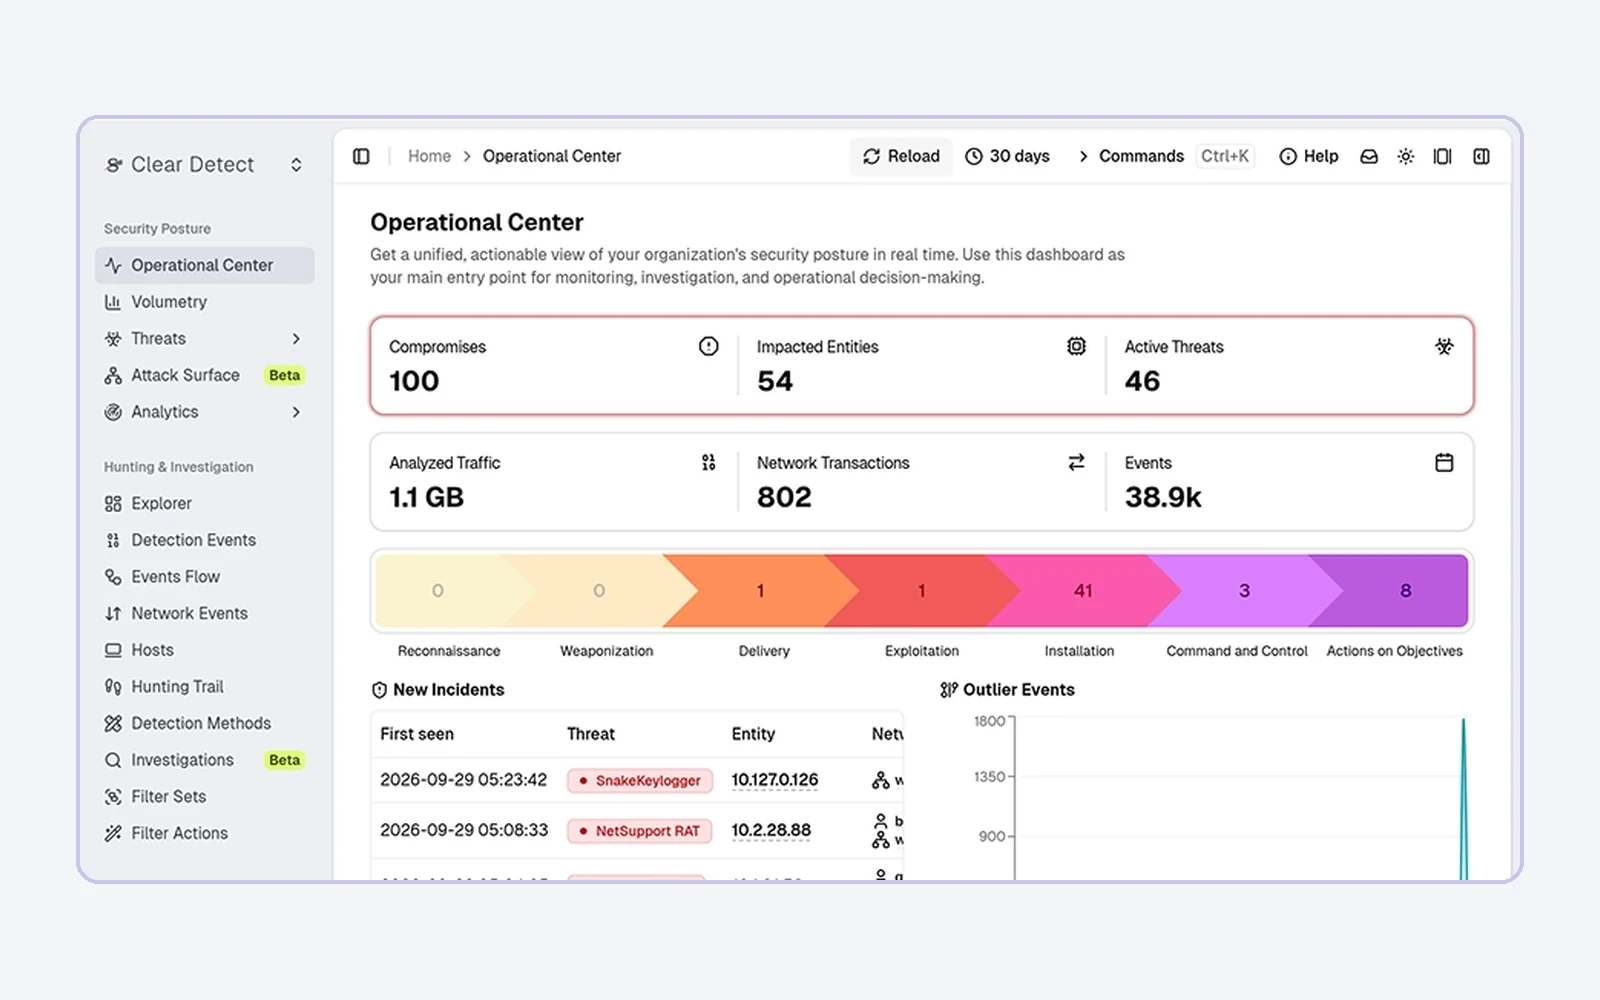
Task: Open the Help menu
Action: coord(1309,156)
